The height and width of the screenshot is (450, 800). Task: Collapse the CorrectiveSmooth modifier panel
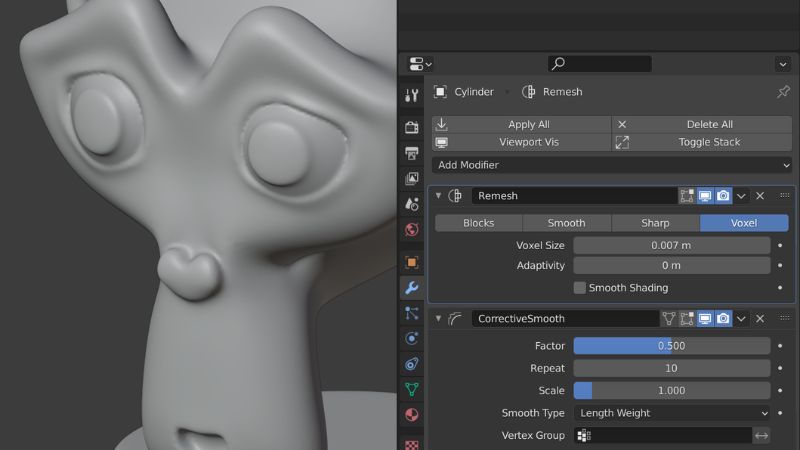pos(438,318)
